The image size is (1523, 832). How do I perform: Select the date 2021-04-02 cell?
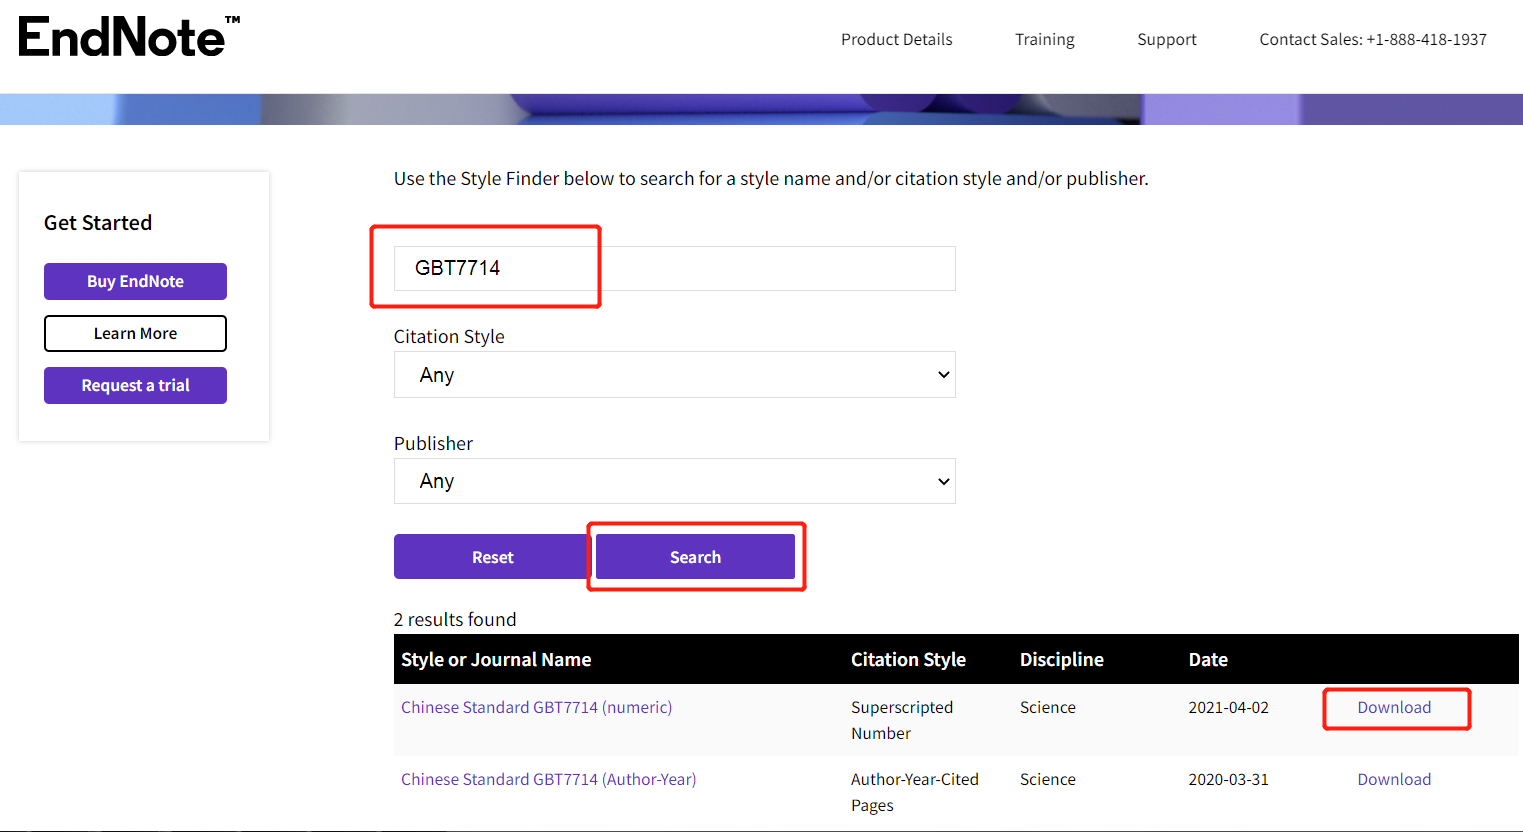click(x=1228, y=707)
